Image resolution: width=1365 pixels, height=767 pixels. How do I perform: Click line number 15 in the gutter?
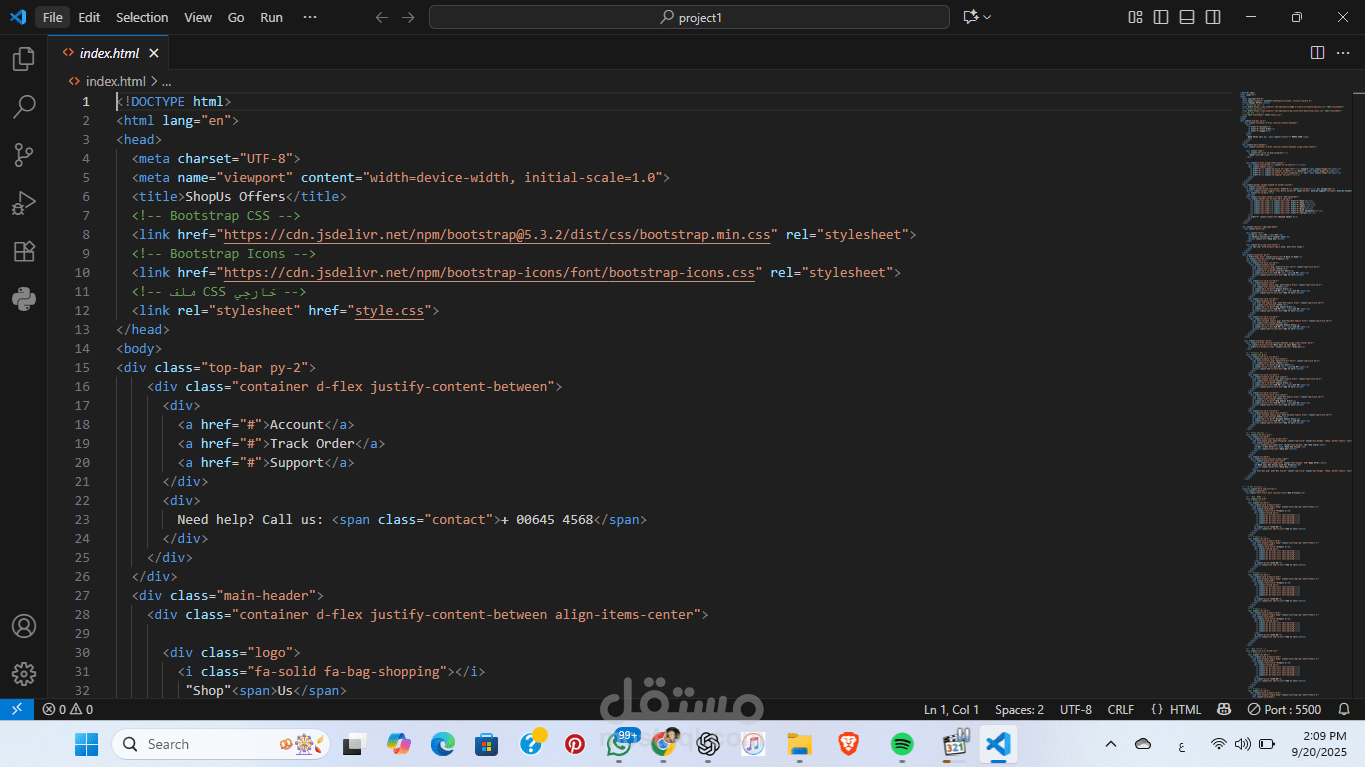click(x=82, y=367)
